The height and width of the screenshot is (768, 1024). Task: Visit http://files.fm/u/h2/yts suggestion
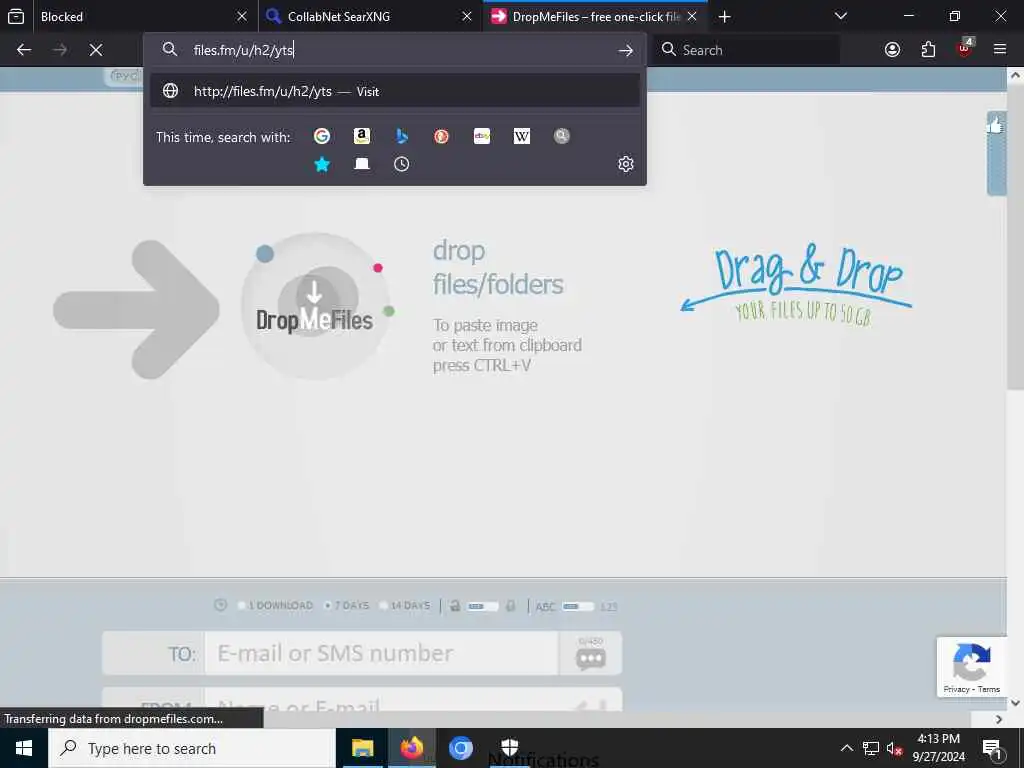tap(394, 91)
